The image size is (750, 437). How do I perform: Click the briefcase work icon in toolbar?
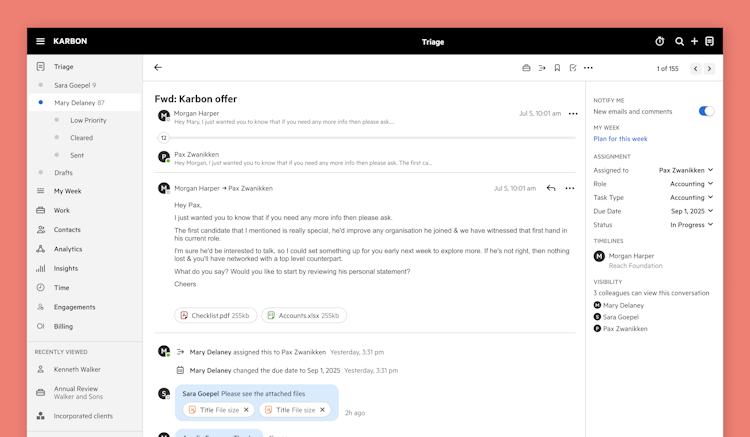(527, 68)
